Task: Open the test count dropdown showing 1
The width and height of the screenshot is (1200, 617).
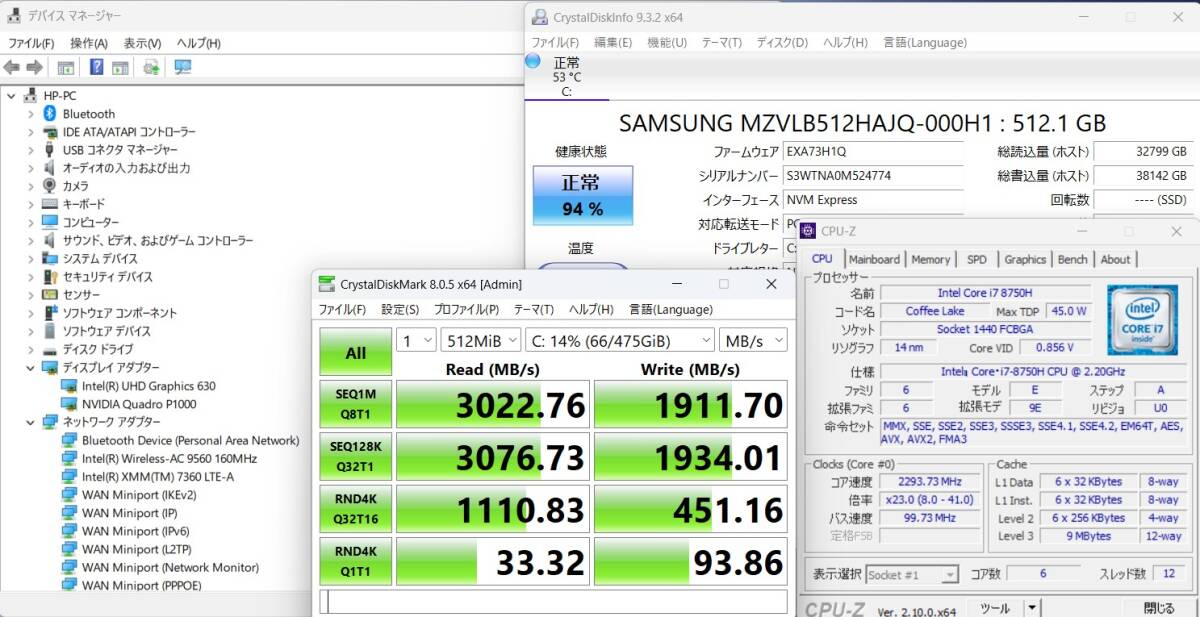Action: coord(416,341)
